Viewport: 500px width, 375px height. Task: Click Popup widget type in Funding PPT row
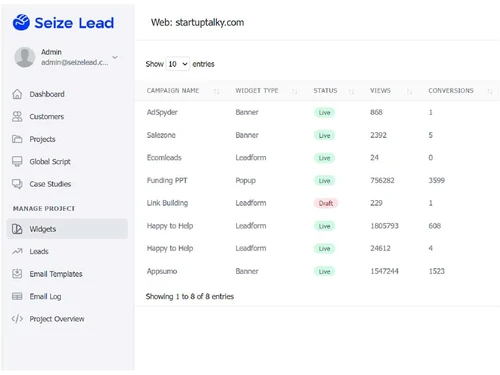[x=246, y=181]
